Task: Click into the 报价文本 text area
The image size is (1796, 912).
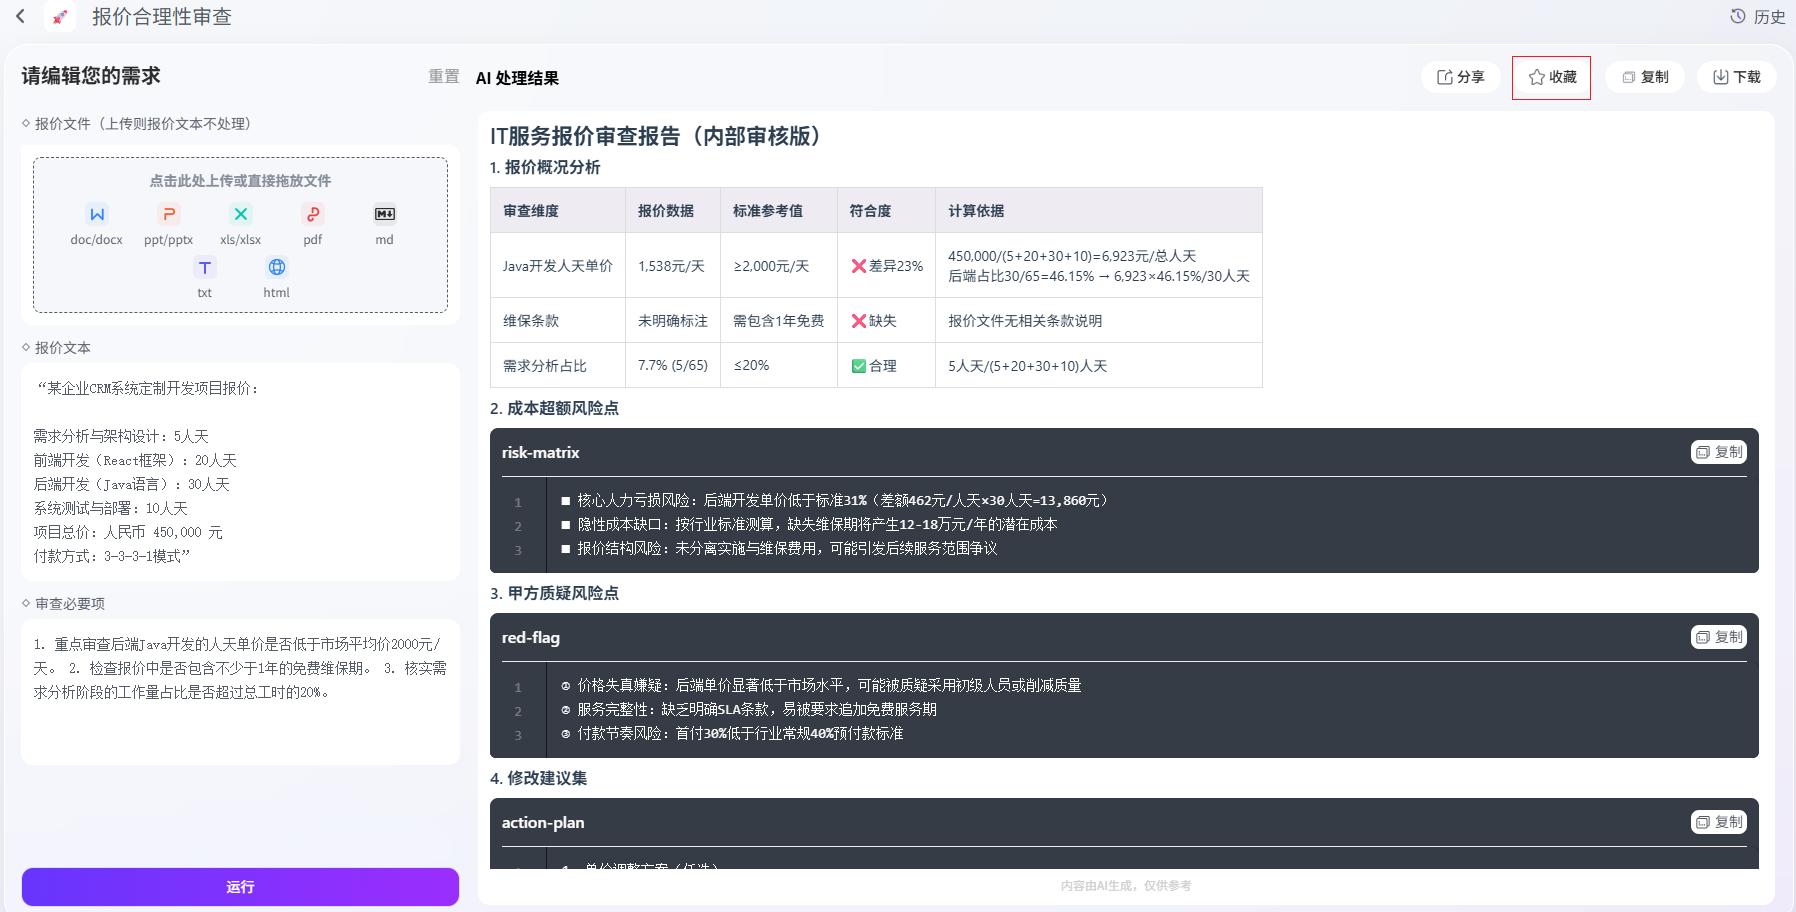Action: pos(240,472)
